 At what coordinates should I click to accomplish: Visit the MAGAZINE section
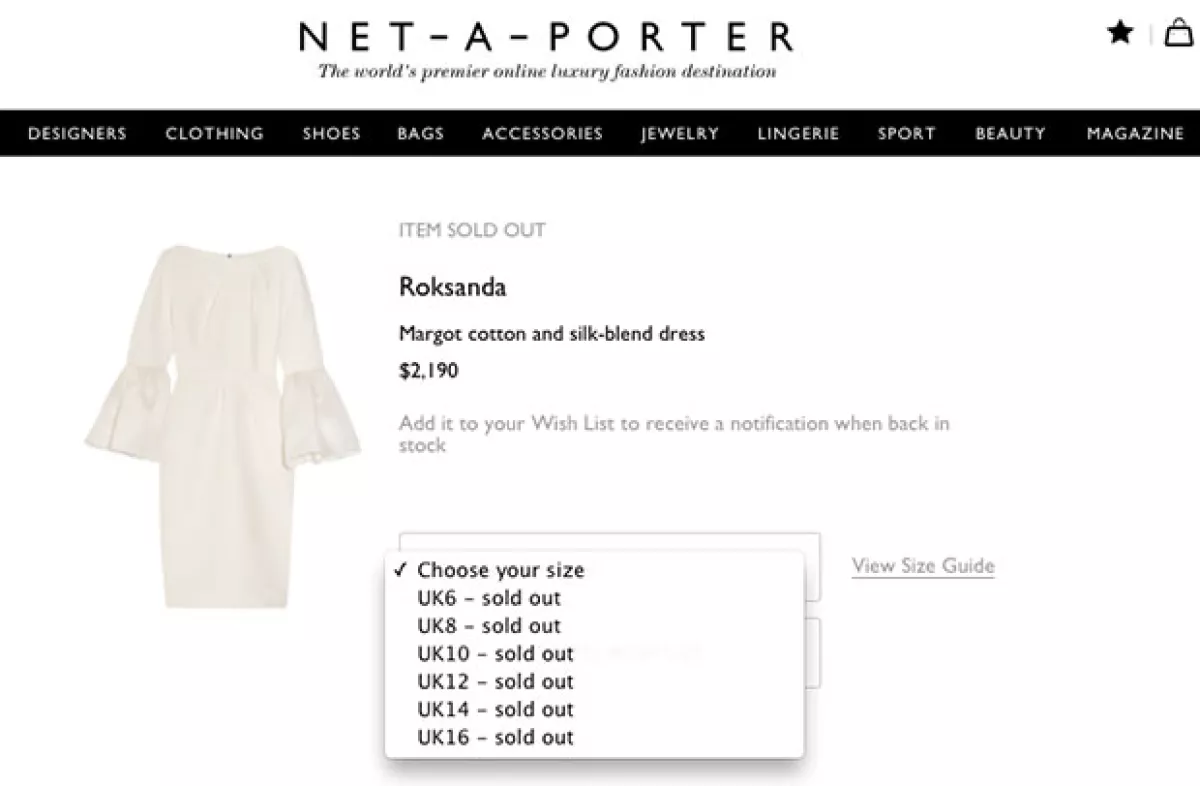pos(1136,133)
